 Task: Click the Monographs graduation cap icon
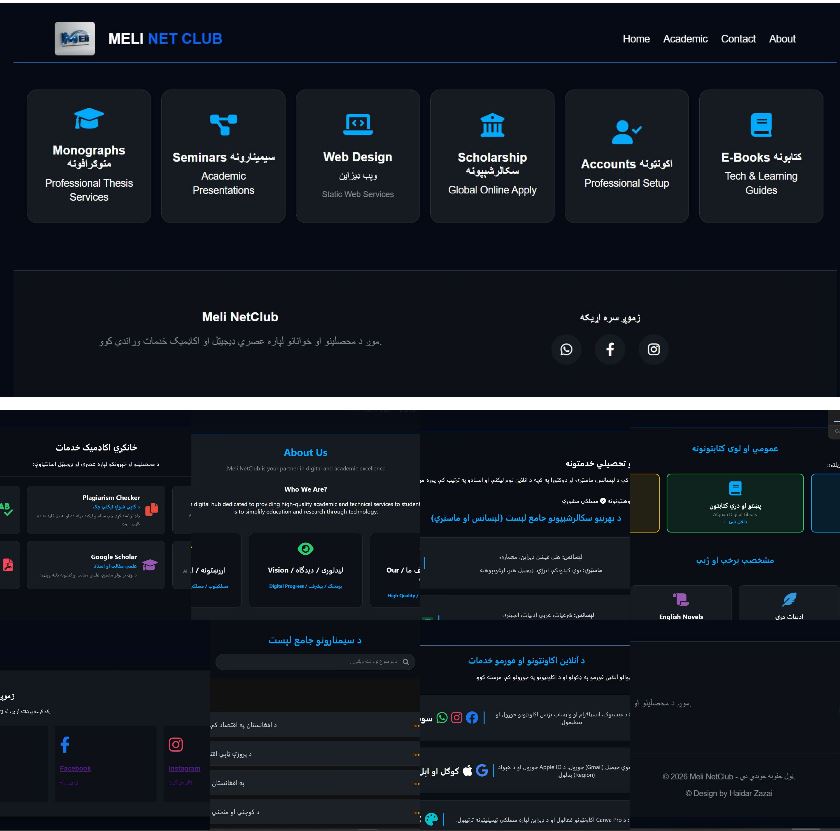click(x=89, y=118)
